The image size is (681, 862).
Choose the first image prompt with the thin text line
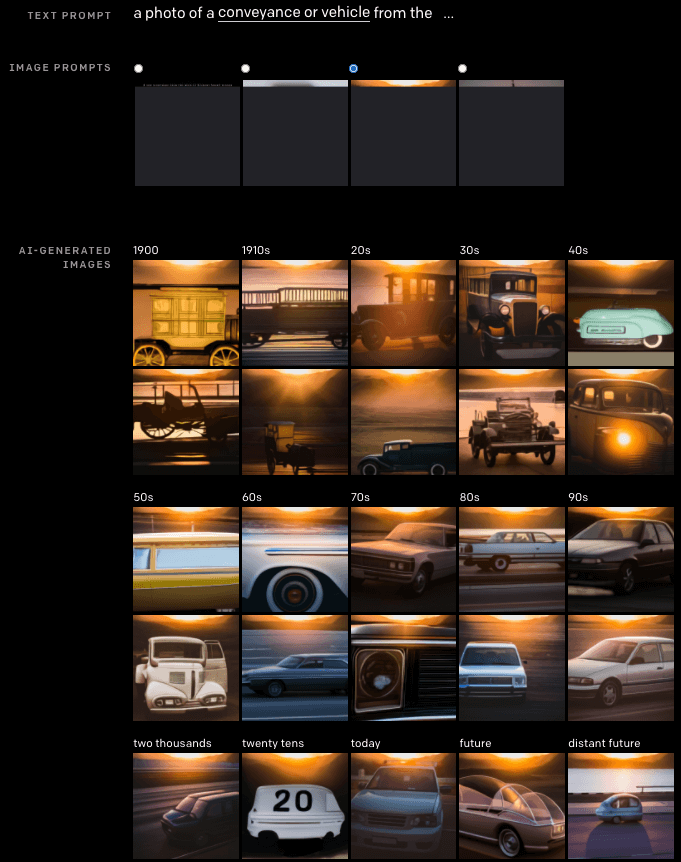(x=187, y=133)
